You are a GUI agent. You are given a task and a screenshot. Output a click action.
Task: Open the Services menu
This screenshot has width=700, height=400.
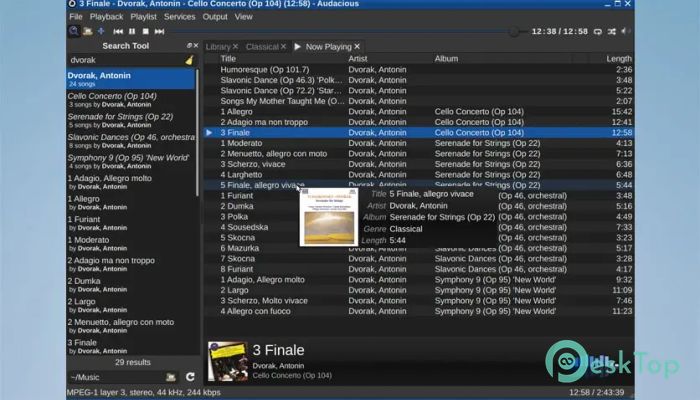[x=179, y=17]
